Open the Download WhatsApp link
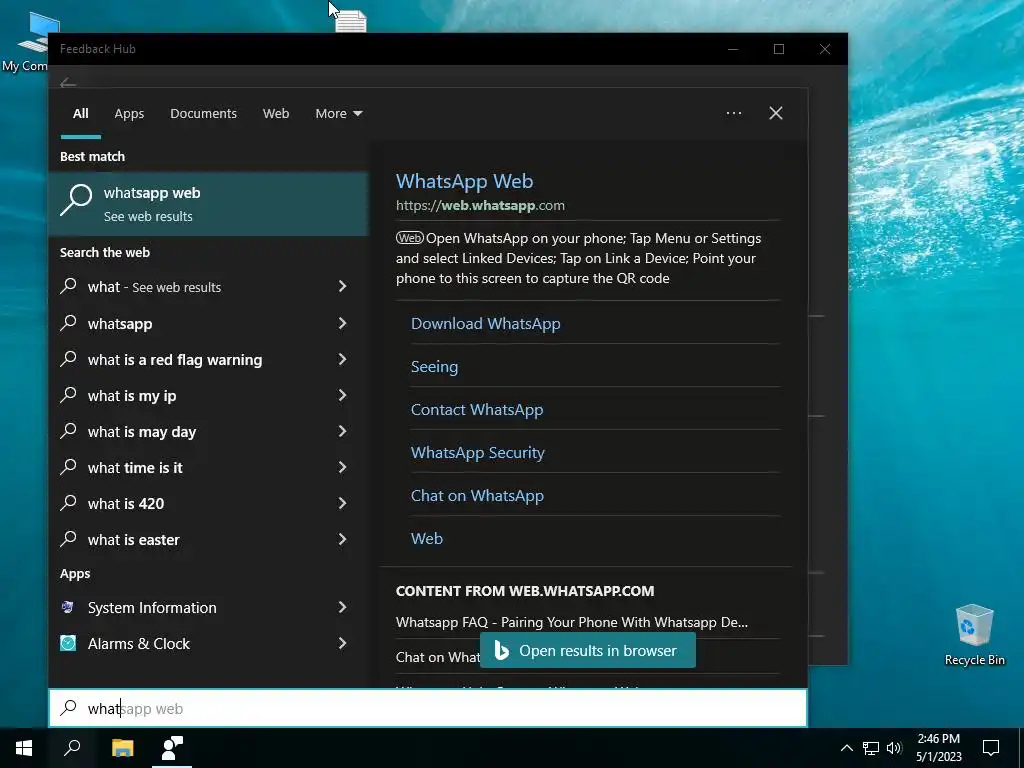 point(485,323)
